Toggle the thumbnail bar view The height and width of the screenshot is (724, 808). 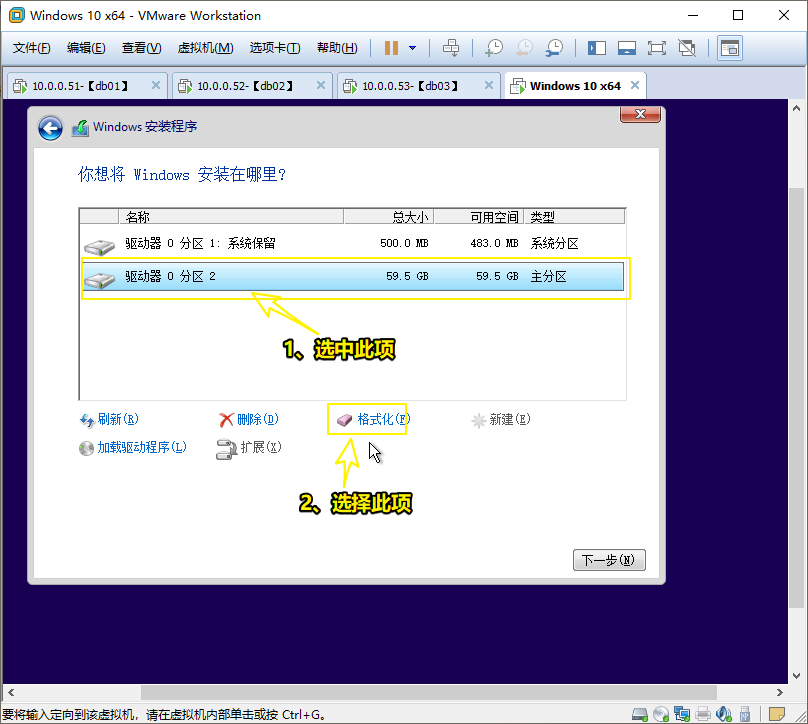pyautogui.click(x=627, y=48)
